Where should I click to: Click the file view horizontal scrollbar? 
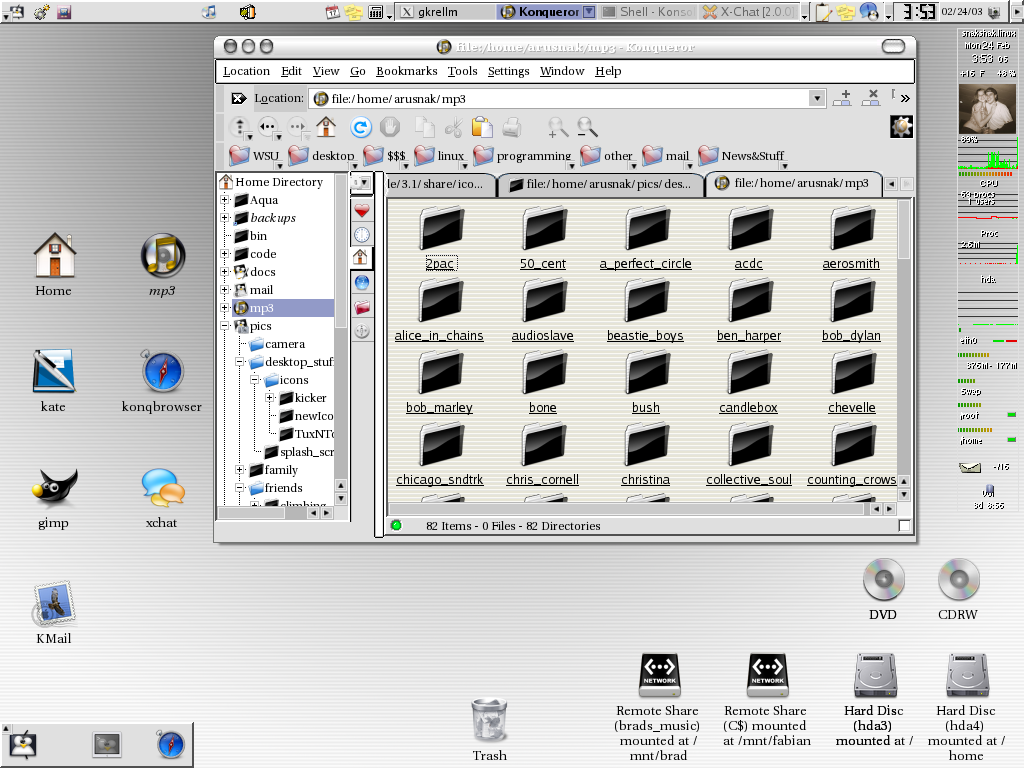627,508
